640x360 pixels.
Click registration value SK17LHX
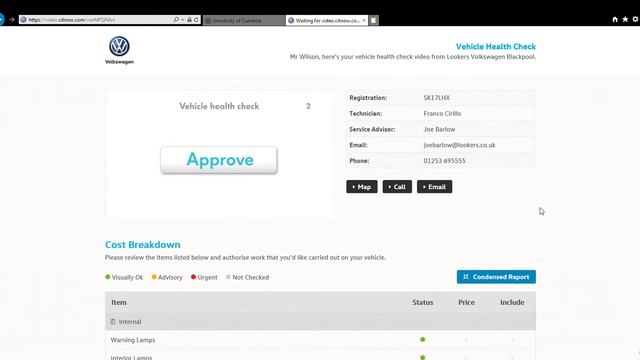pyautogui.click(x=436, y=98)
